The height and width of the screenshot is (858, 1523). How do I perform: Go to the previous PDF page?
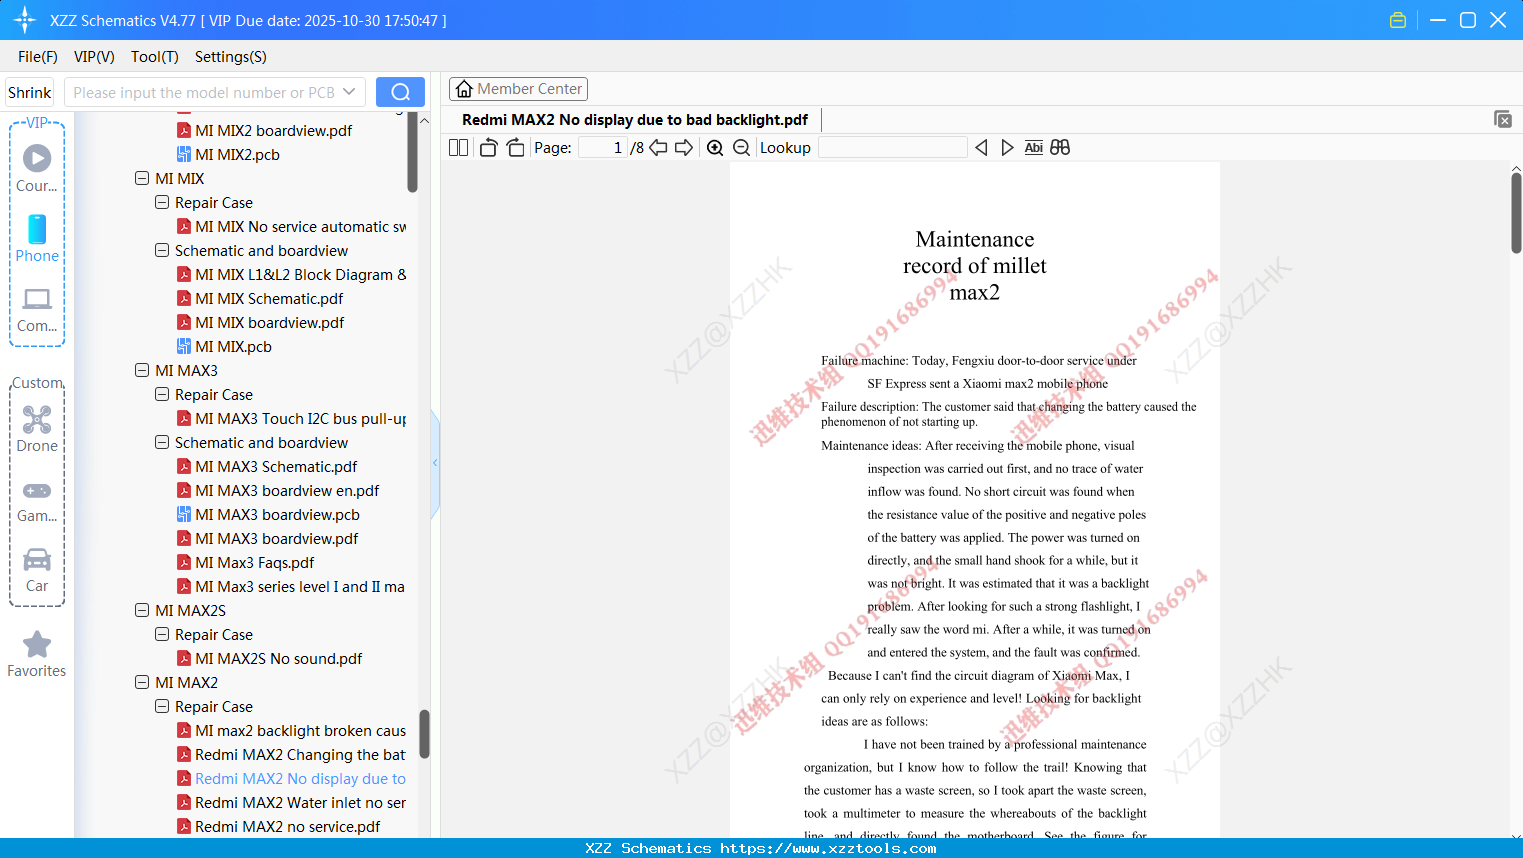tap(658, 148)
